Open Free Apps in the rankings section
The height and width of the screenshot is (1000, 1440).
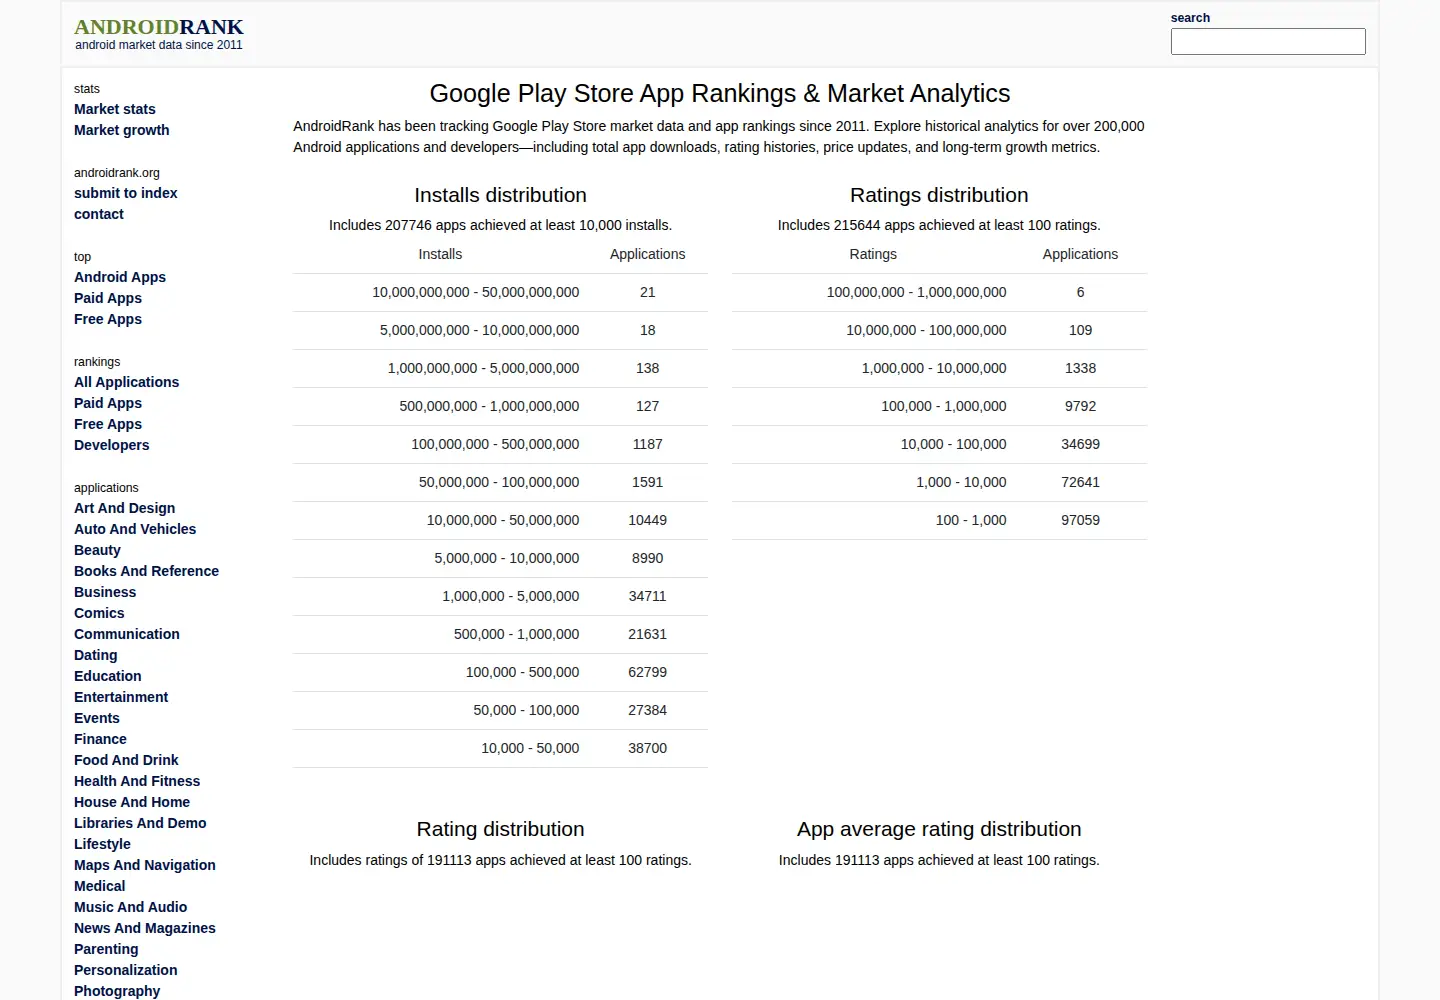tap(108, 424)
